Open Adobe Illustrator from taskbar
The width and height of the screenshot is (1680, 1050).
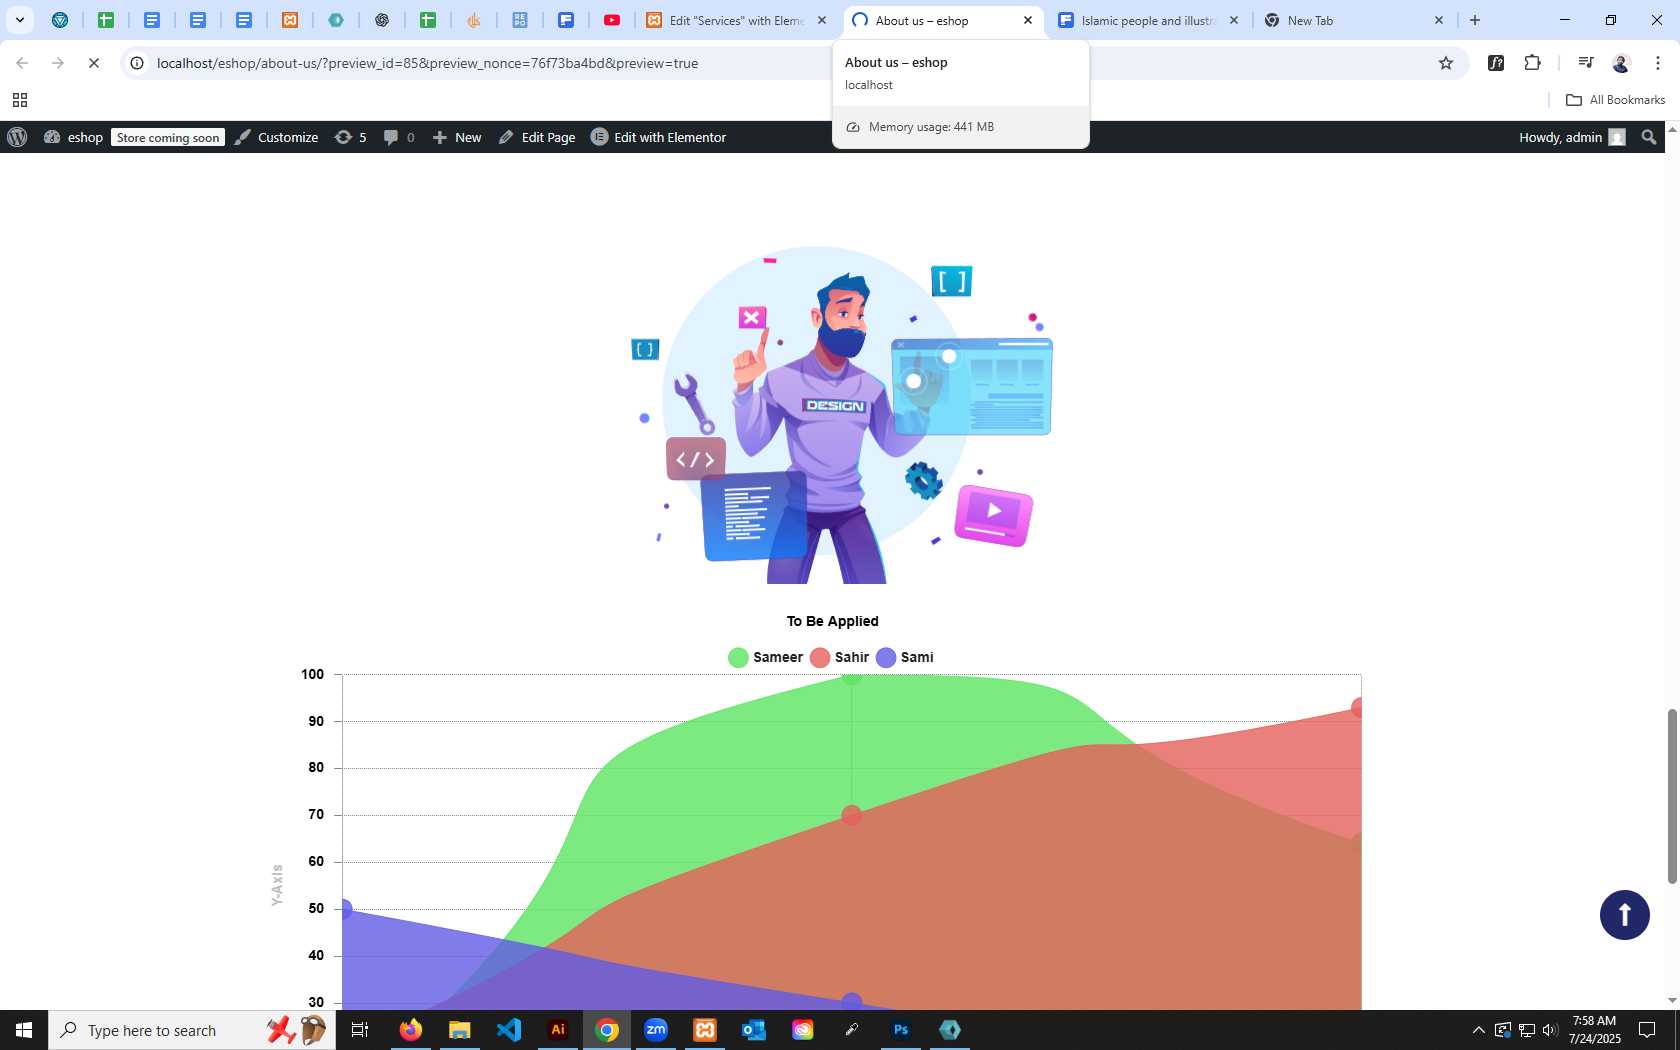pos(558,1030)
